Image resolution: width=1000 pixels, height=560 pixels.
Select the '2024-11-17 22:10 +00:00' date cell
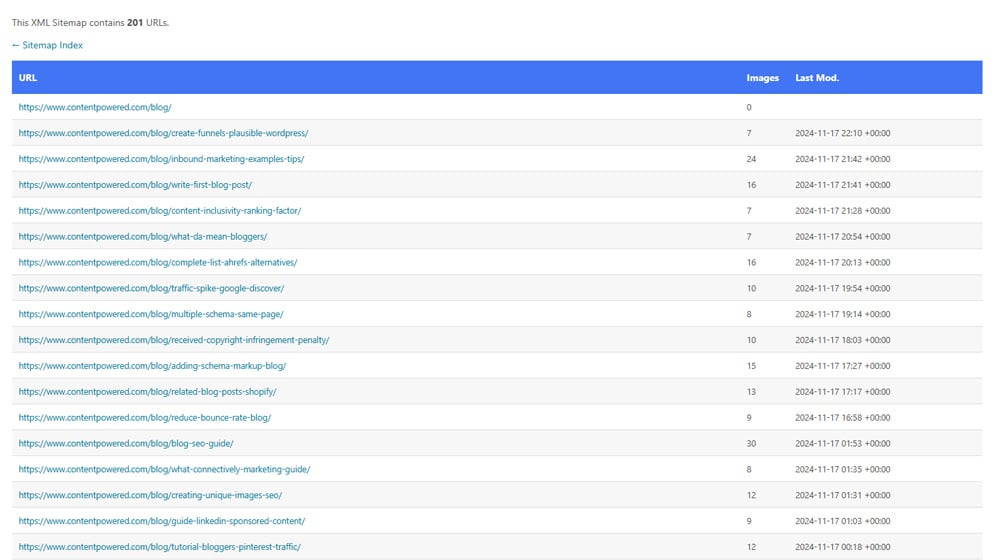842,133
